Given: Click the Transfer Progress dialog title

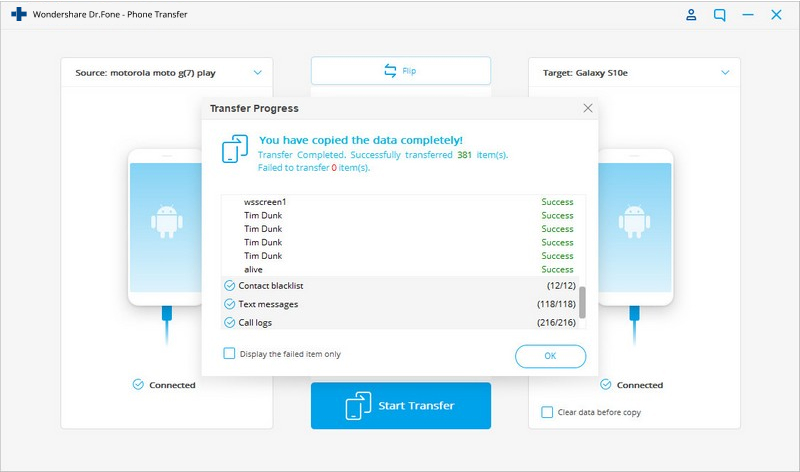Looking at the screenshot, I should coord(254,108).
